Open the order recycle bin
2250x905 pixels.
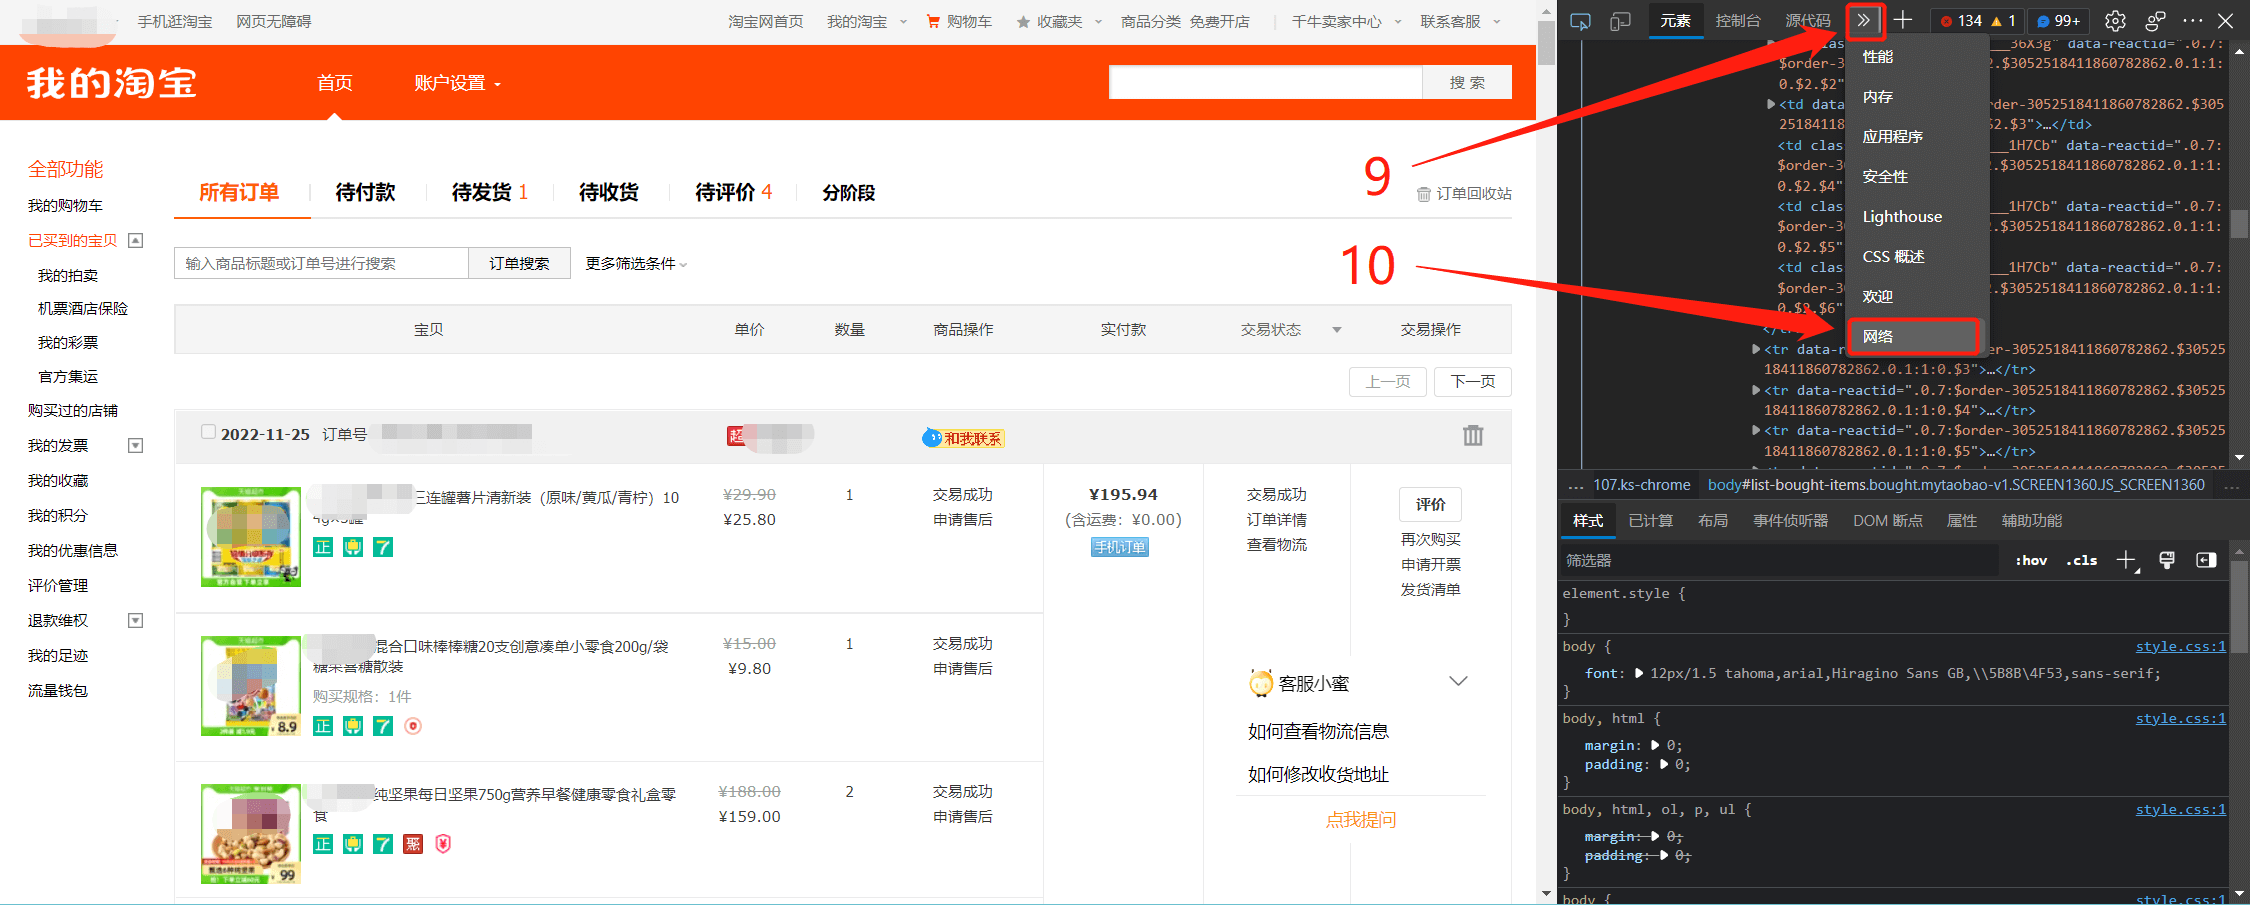pos(1464,193)
